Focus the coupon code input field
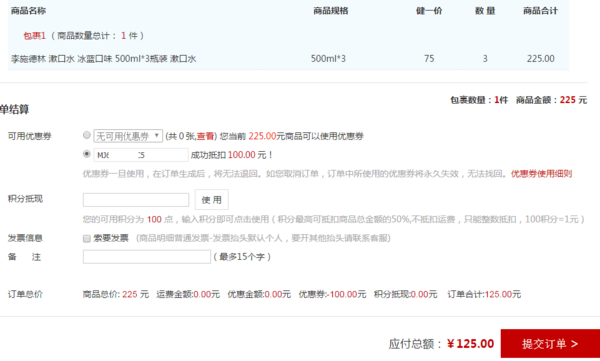Screen dimensions: 600x361 141,155
